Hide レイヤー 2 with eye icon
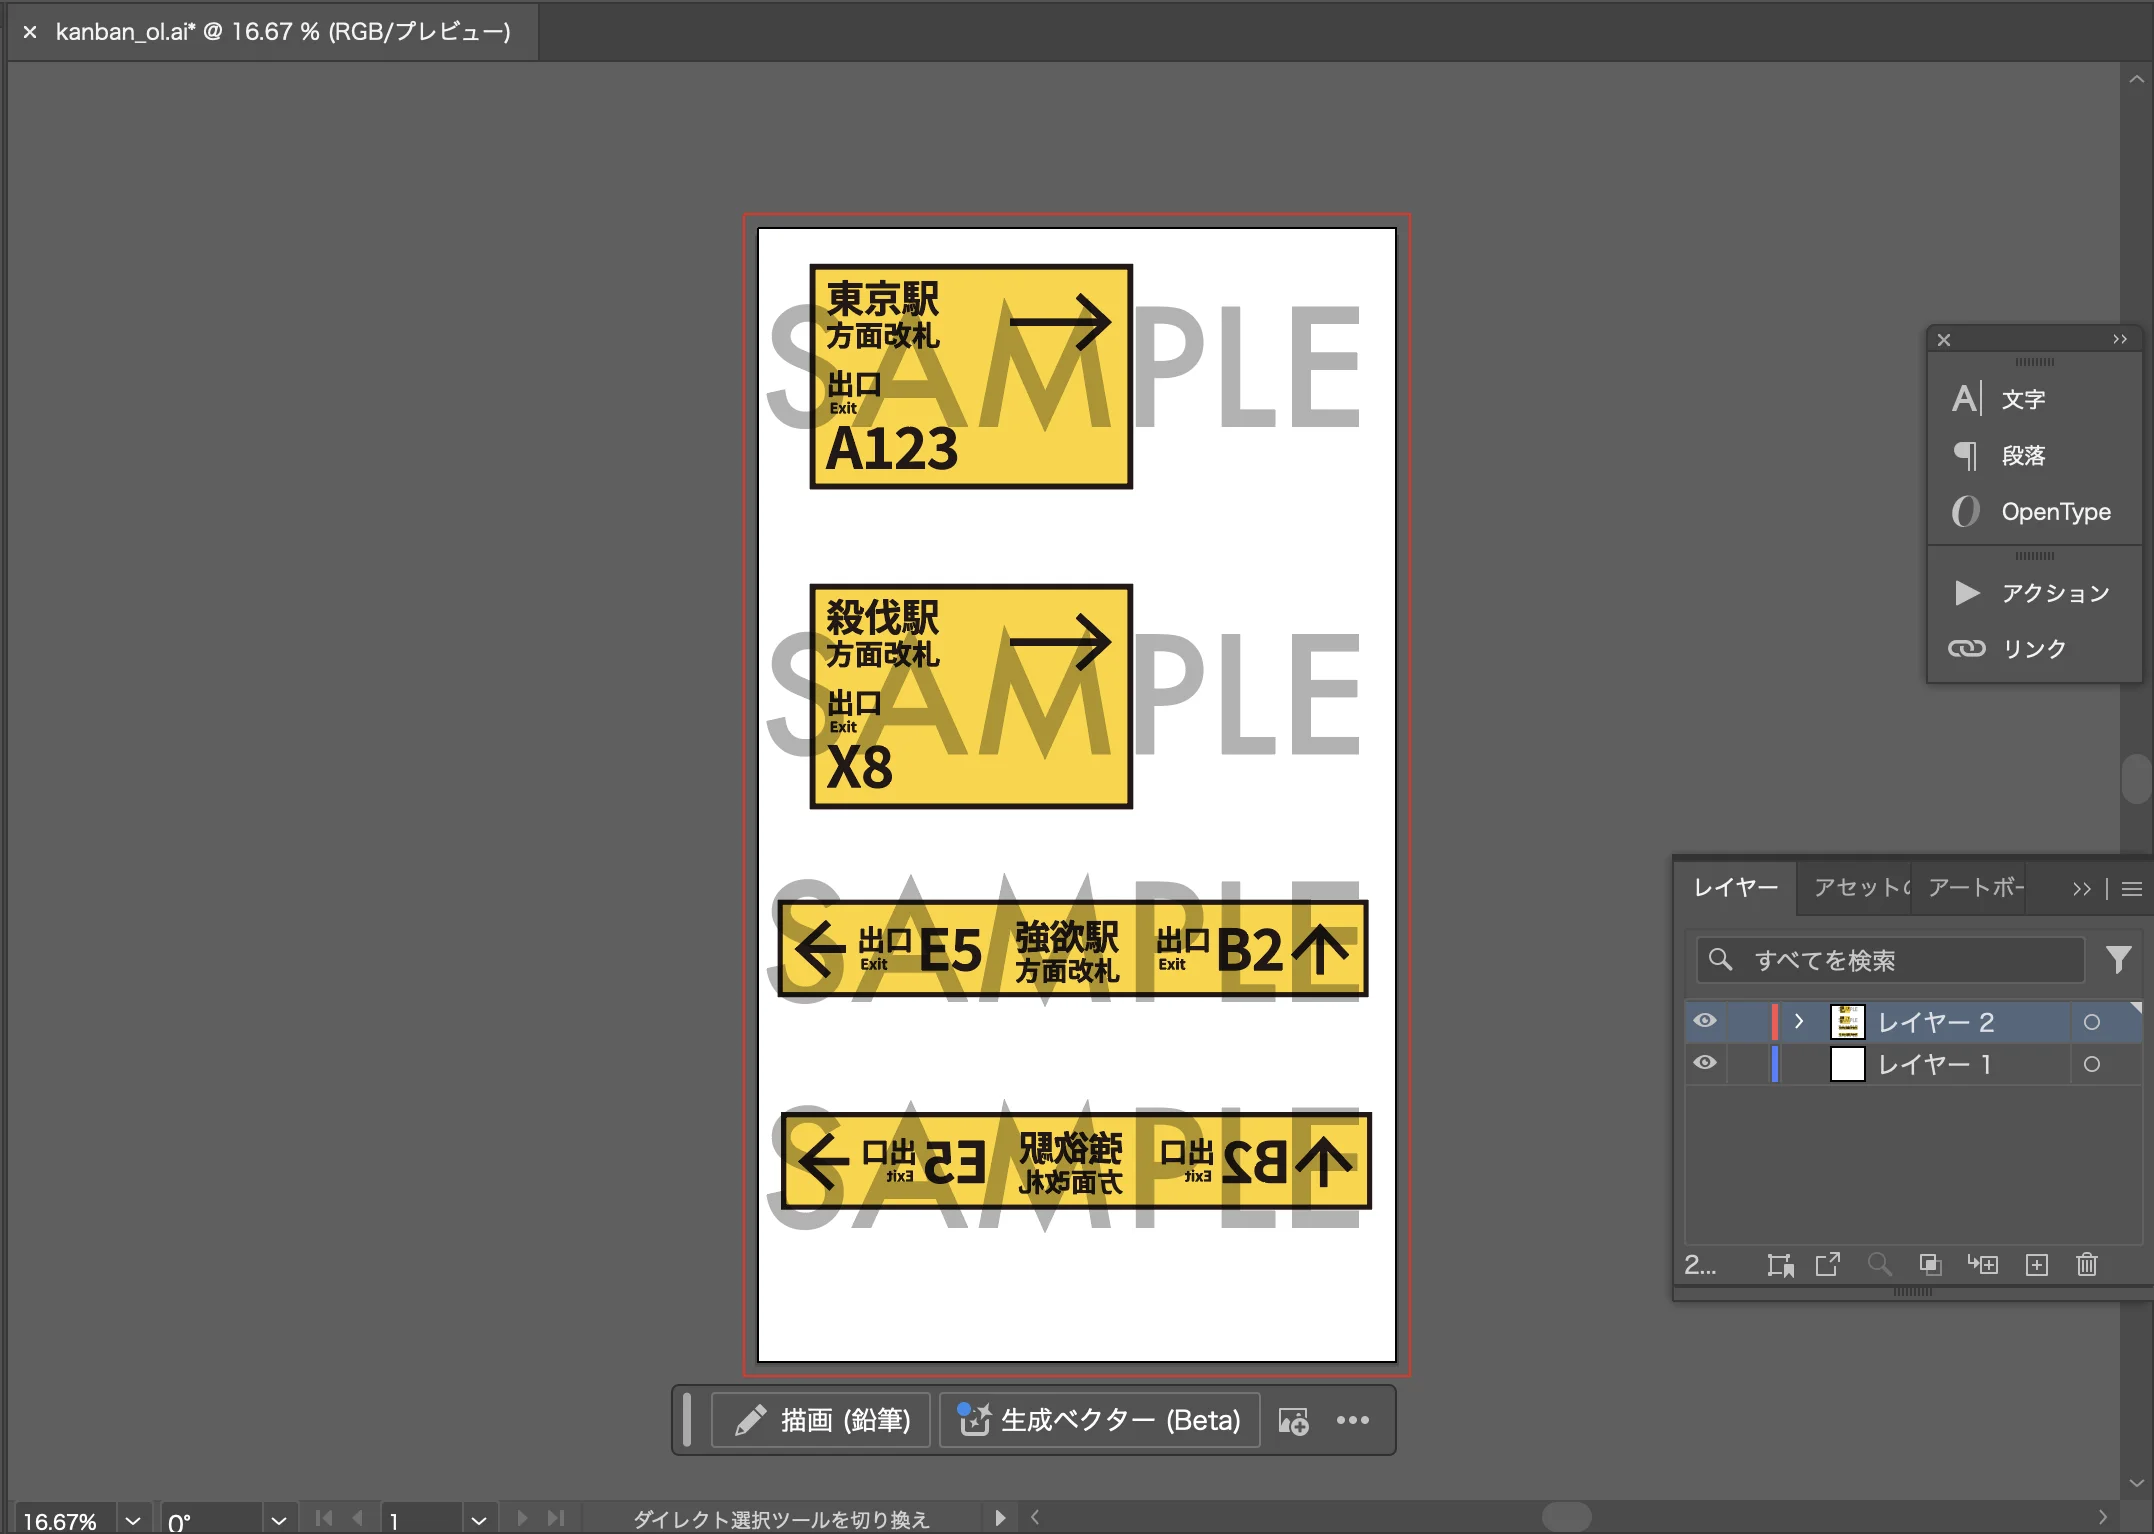The image size is (2154, 1534). pyautogui.click(x=1705, y=1021)
